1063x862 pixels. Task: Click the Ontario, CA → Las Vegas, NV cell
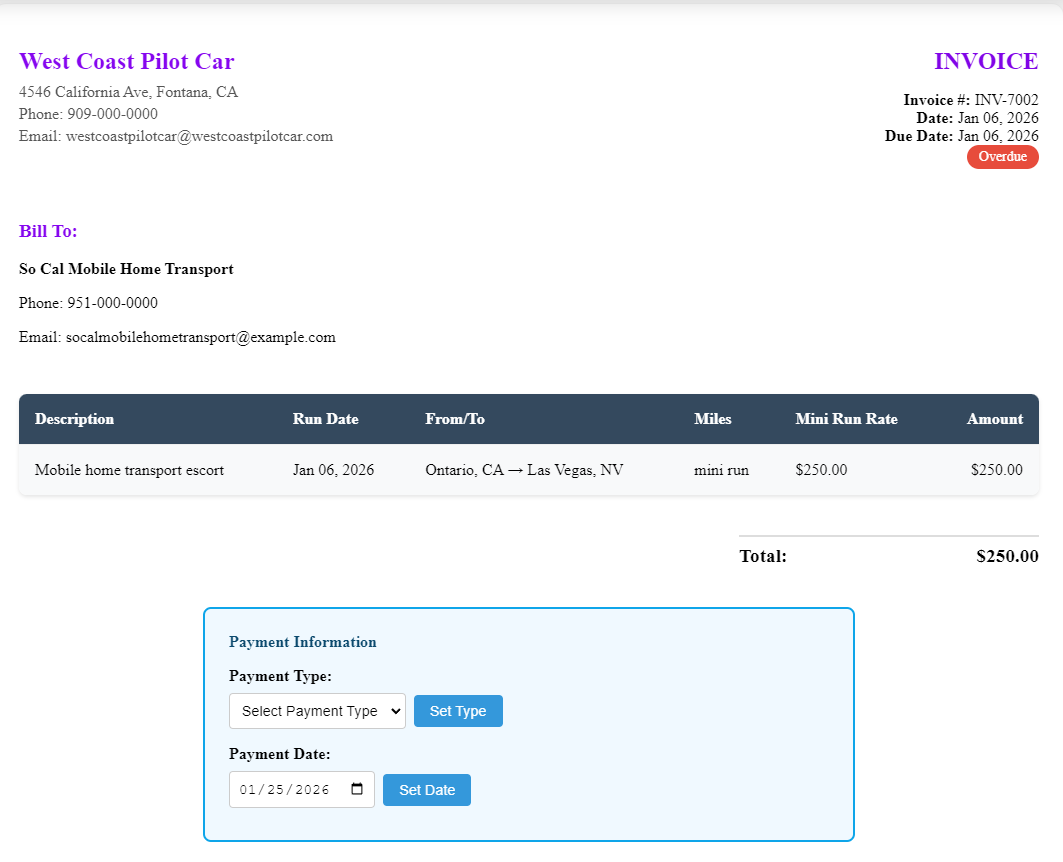524,470
